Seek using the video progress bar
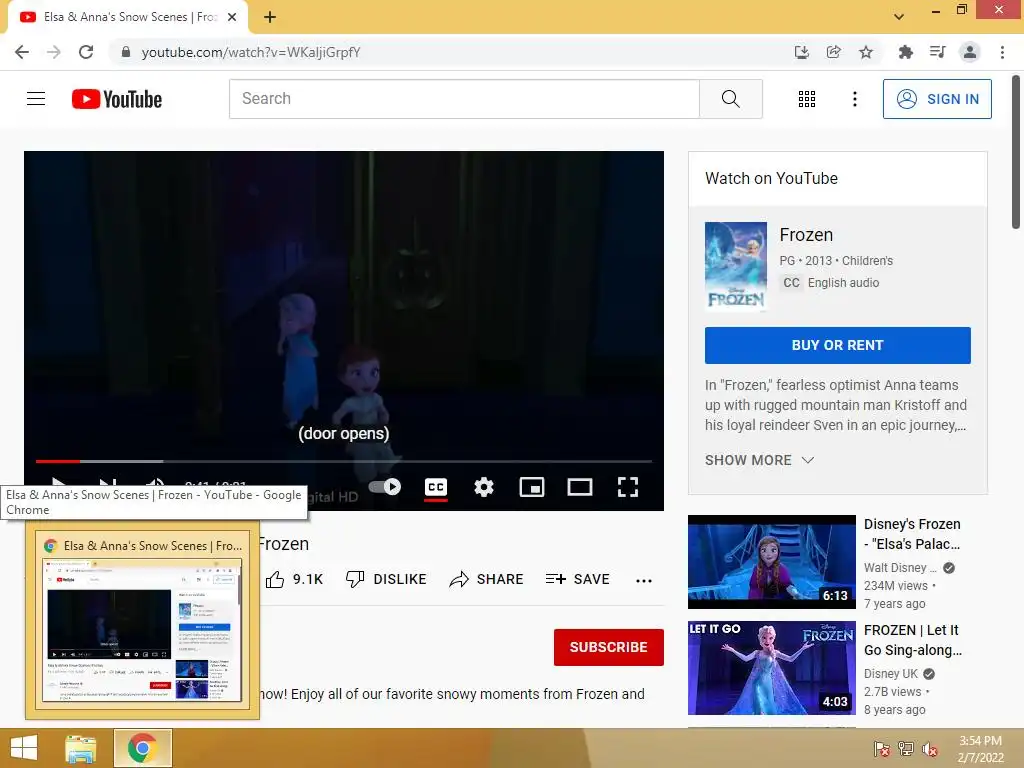 coord(344,461)
